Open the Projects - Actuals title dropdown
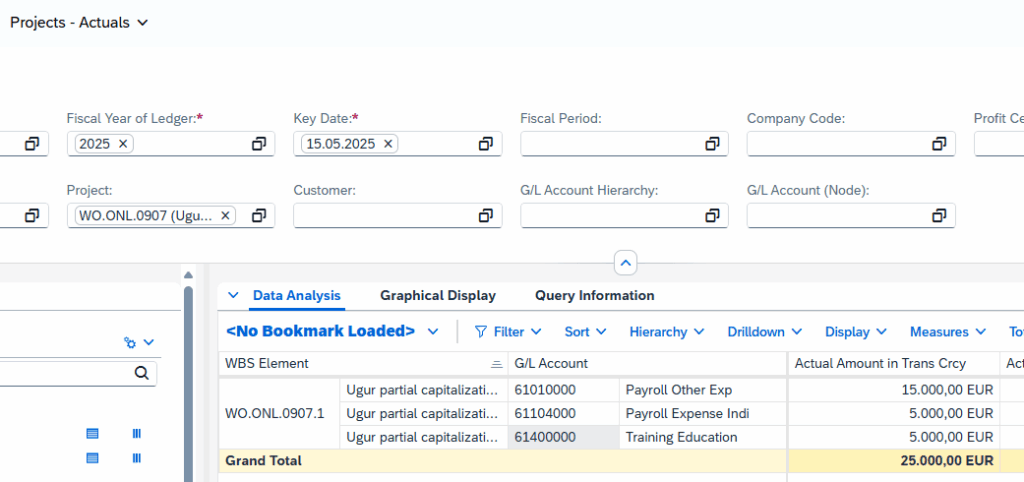 (142, 23)
